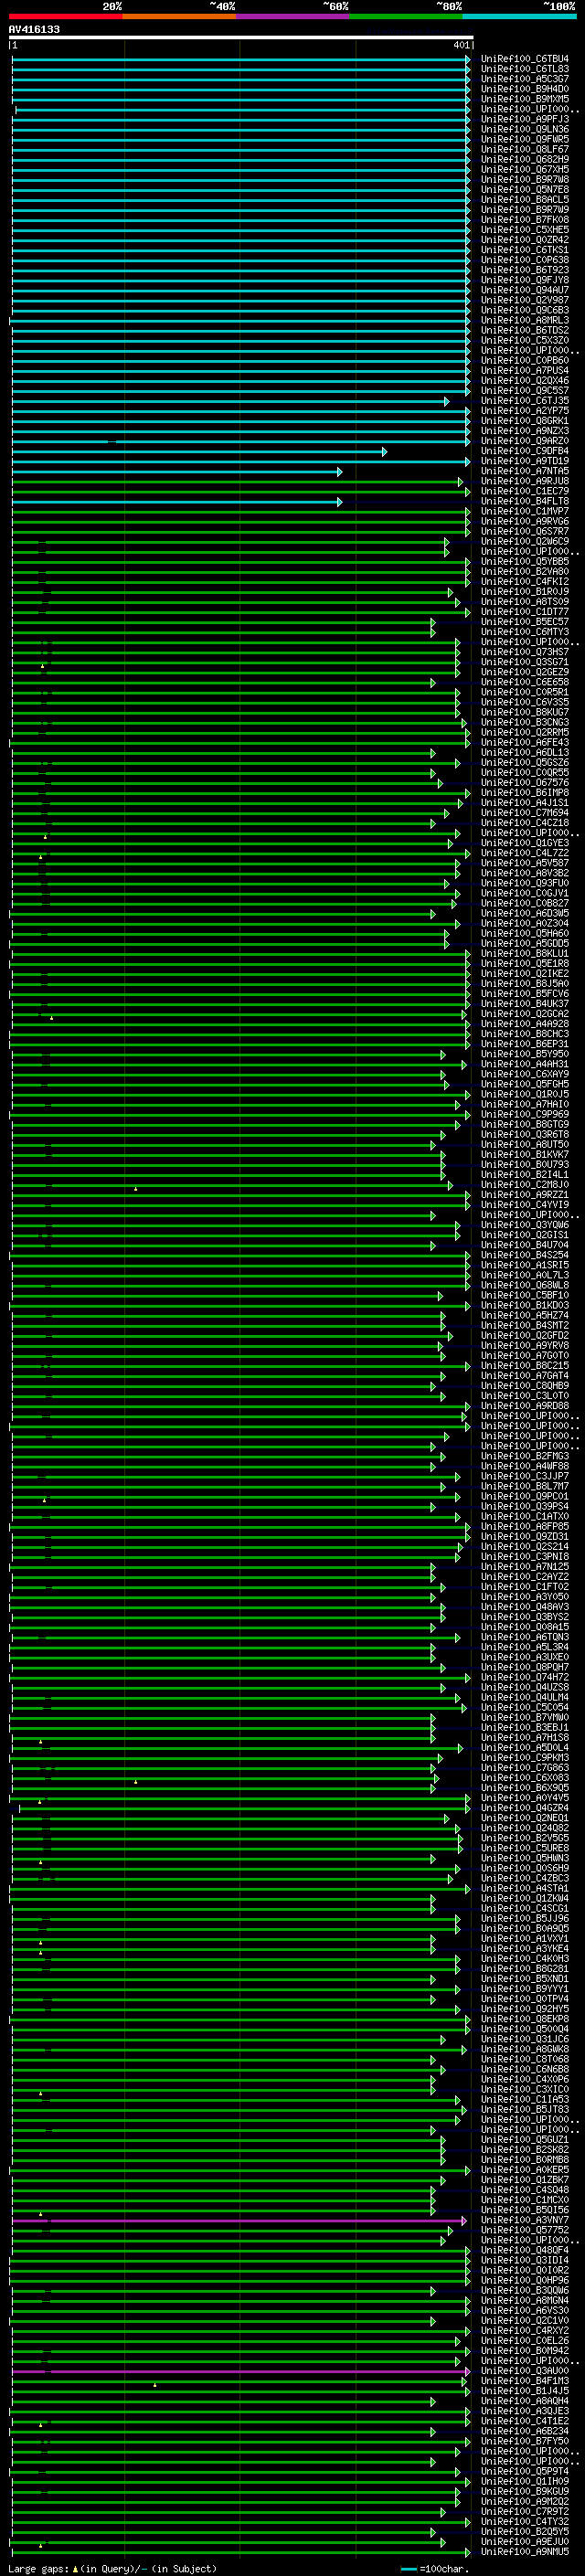Viewport: 585px width, 2576px height.
Task: Select hit UniRef100_C6TBU4
Action: 524,59
